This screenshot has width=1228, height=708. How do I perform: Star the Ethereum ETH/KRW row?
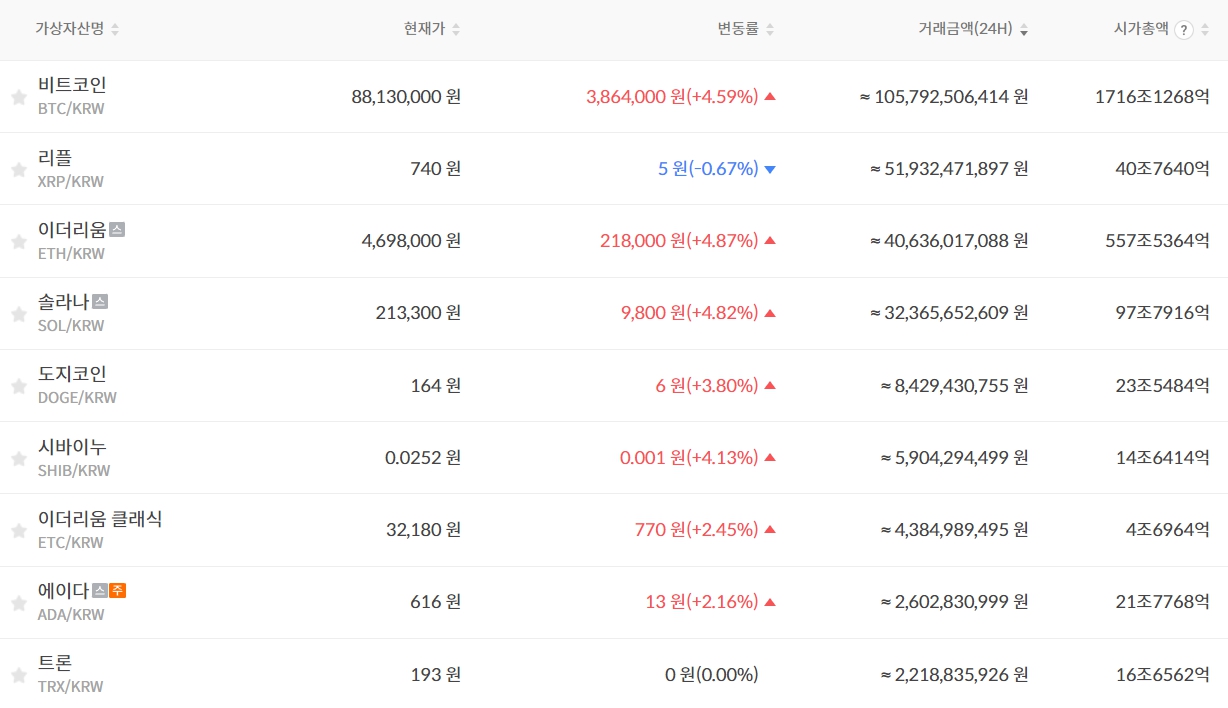(x=18, y=242)
